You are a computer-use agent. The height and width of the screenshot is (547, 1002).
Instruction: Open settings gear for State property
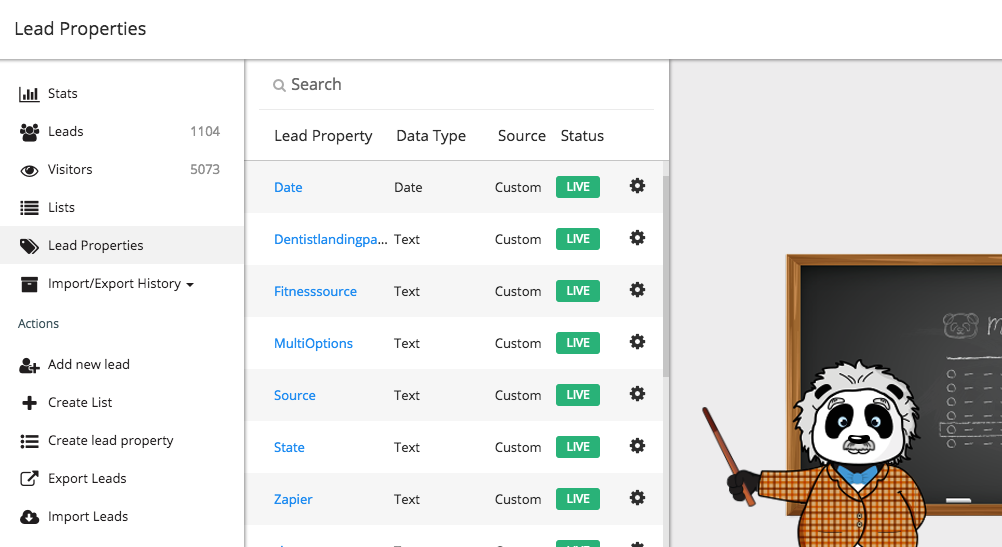[637, 445]
